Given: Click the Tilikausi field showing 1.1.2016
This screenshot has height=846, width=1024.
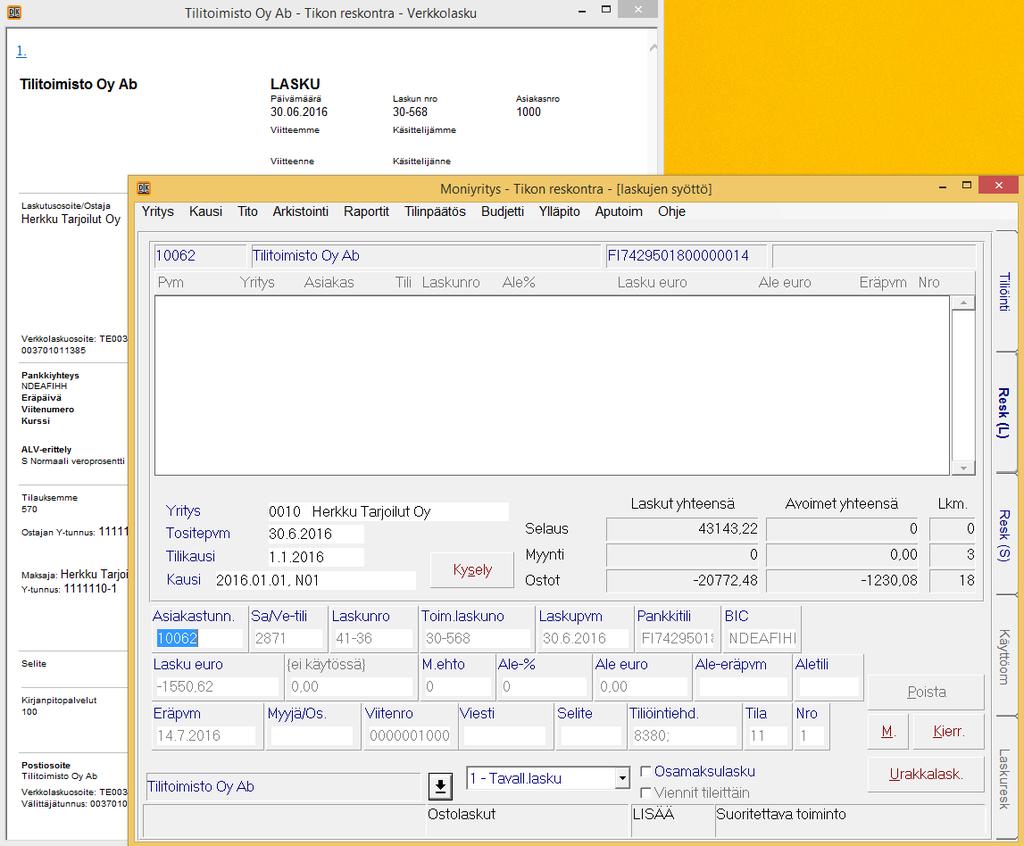Looking at the screenshot, I should [315, 557].
